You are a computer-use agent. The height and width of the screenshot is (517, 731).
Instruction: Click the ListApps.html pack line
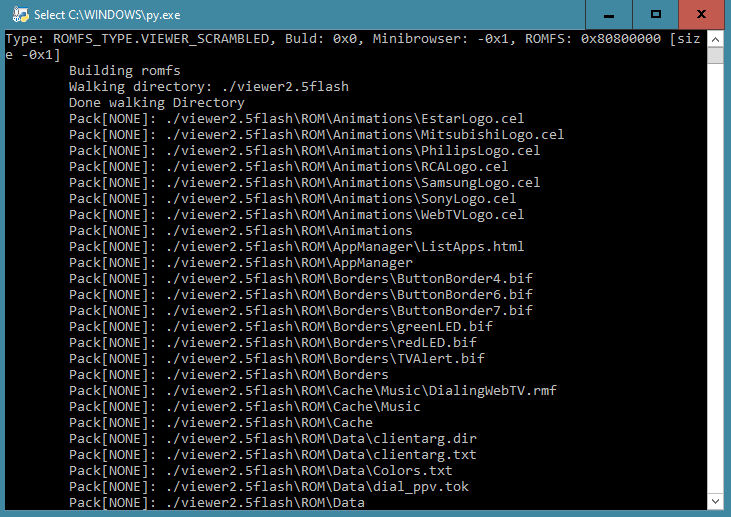(x=297, y=247)
